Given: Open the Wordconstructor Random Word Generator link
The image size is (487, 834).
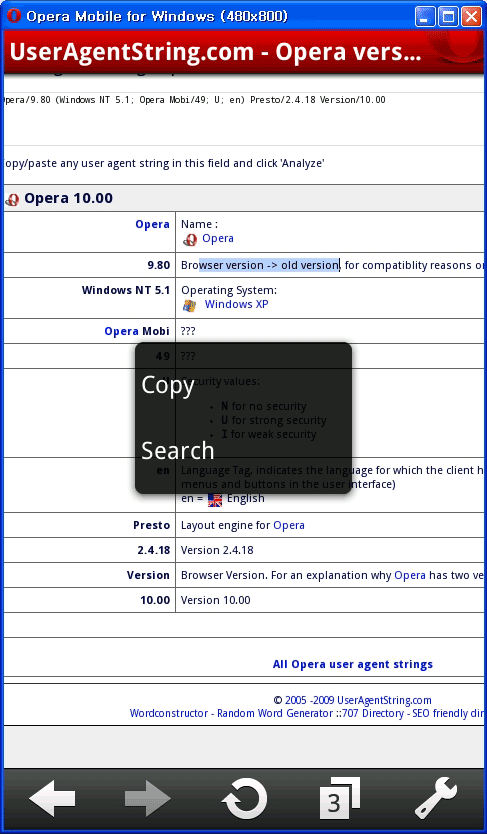Looking at the screenshot, I should (x=231, y=714).
